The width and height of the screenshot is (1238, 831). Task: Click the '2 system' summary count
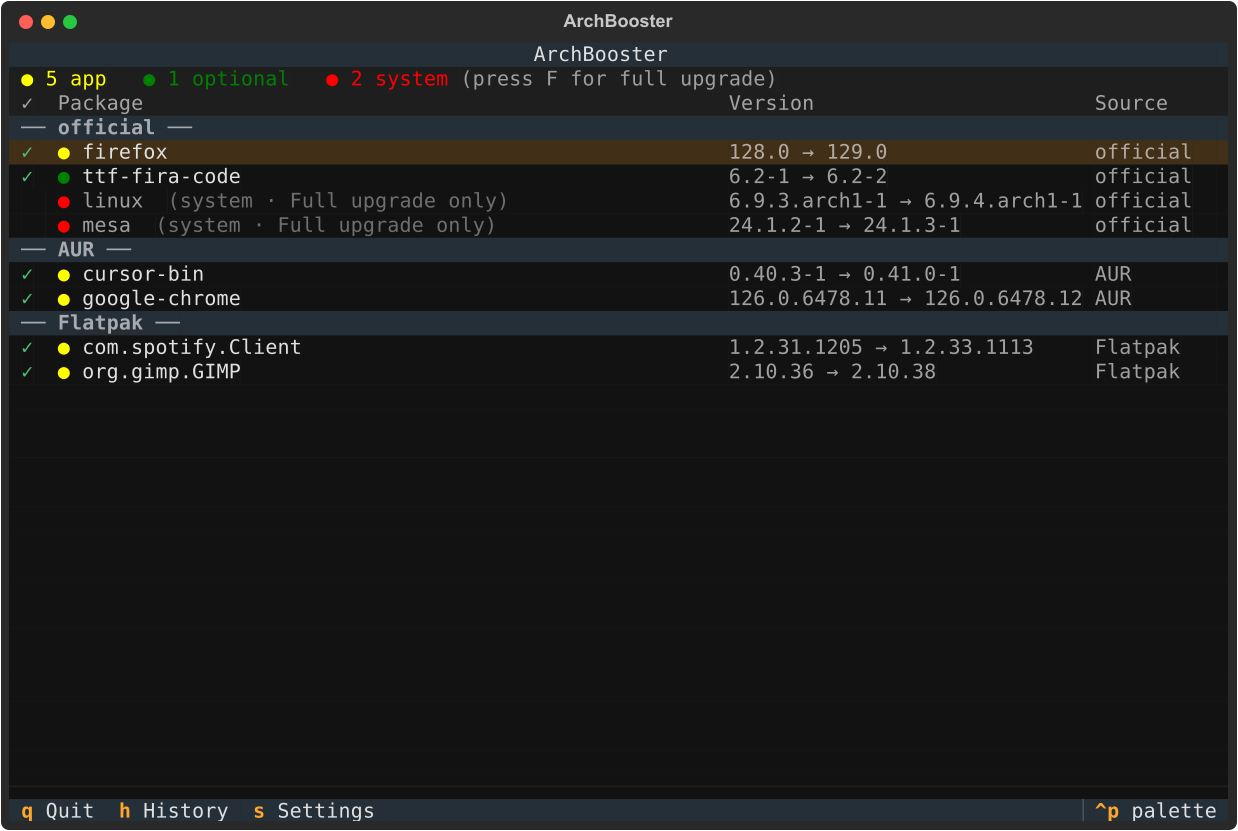tap(399, 79)
